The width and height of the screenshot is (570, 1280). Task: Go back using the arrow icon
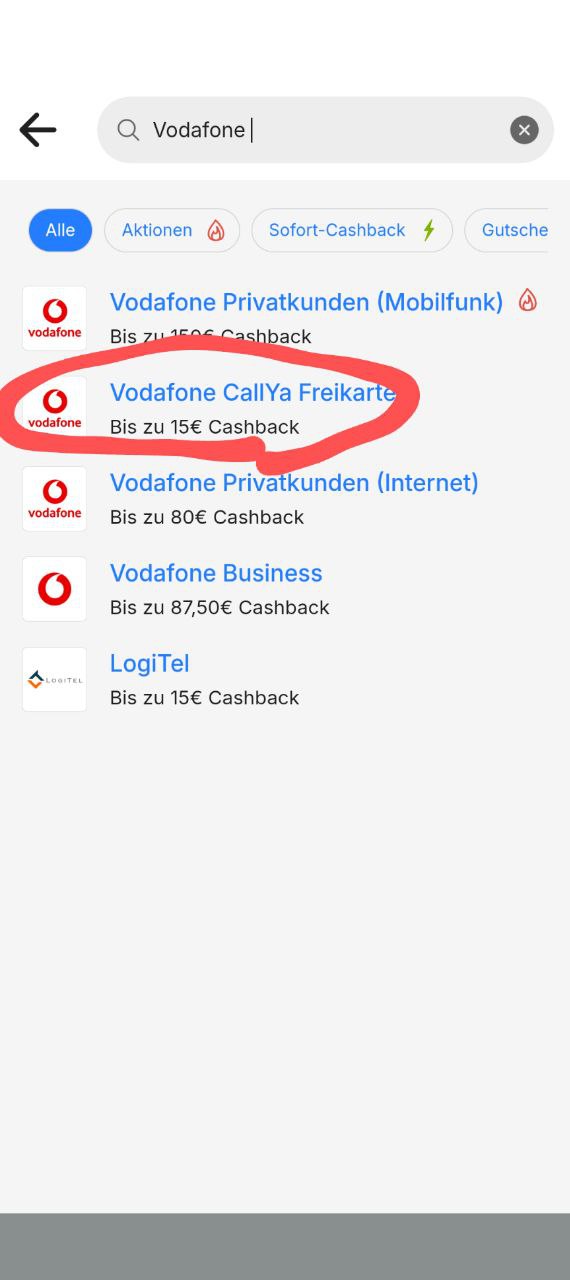click(x=38, y=130)
